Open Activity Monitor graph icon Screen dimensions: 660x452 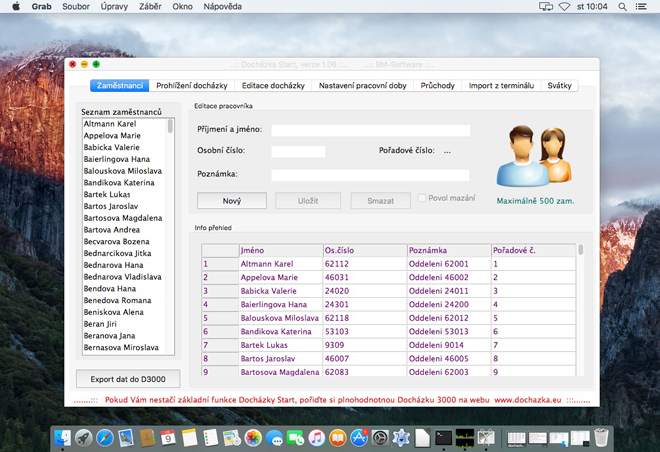tap(465, 438)
